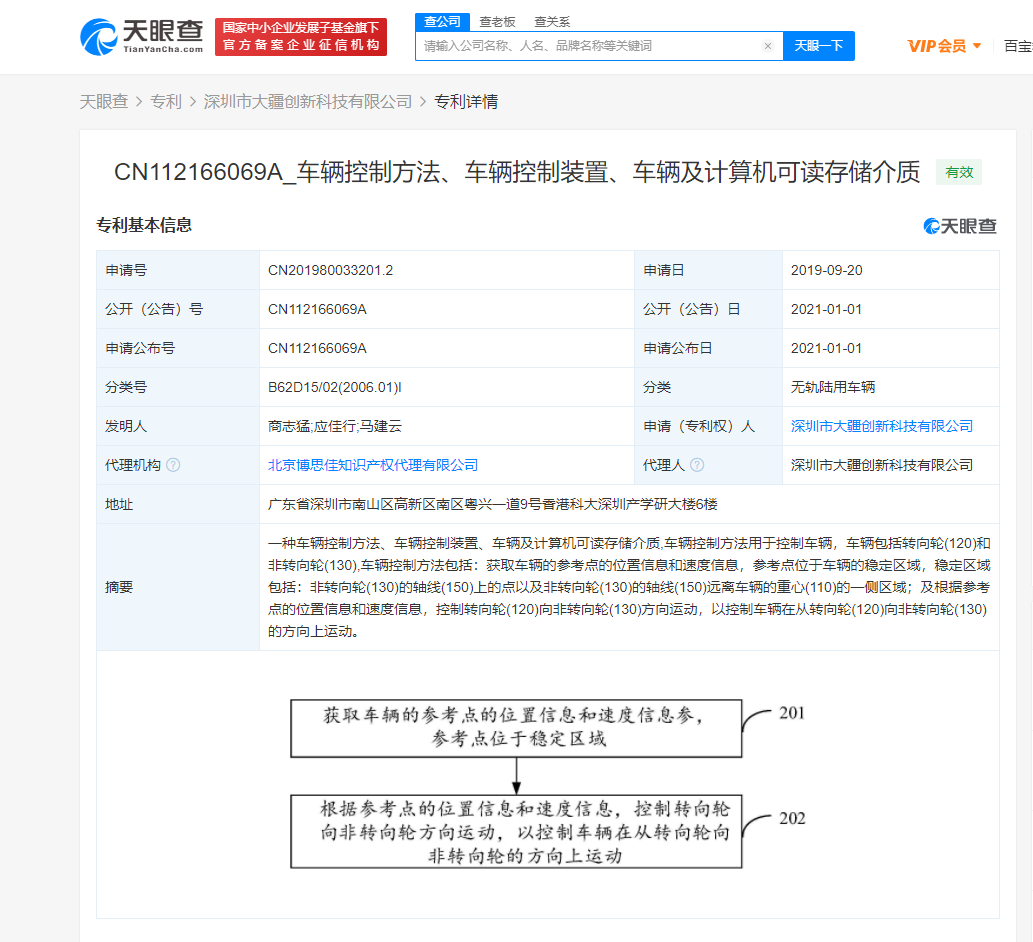
Task: Open applicant link 深圳市大疆创新科技有限公司 in table
Action: coord(881,426)
